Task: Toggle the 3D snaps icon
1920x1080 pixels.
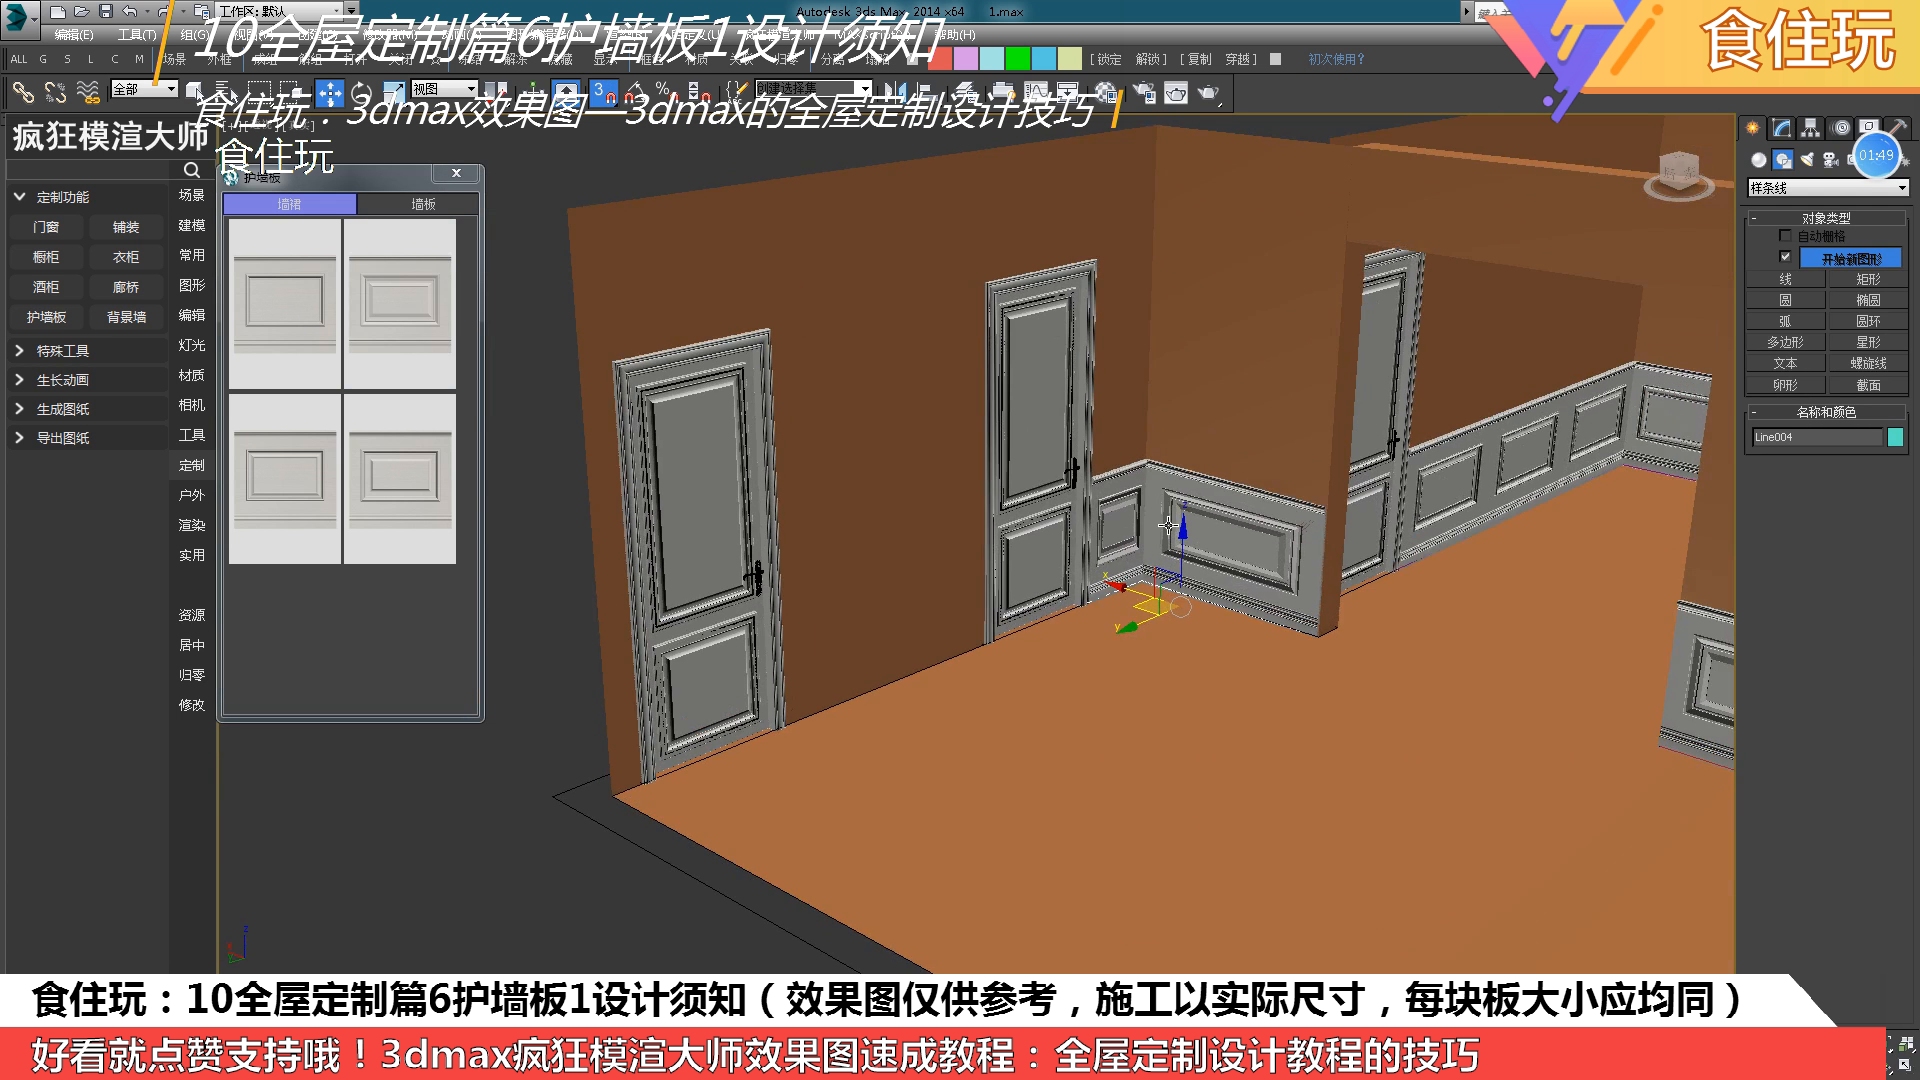Action: 603,93
